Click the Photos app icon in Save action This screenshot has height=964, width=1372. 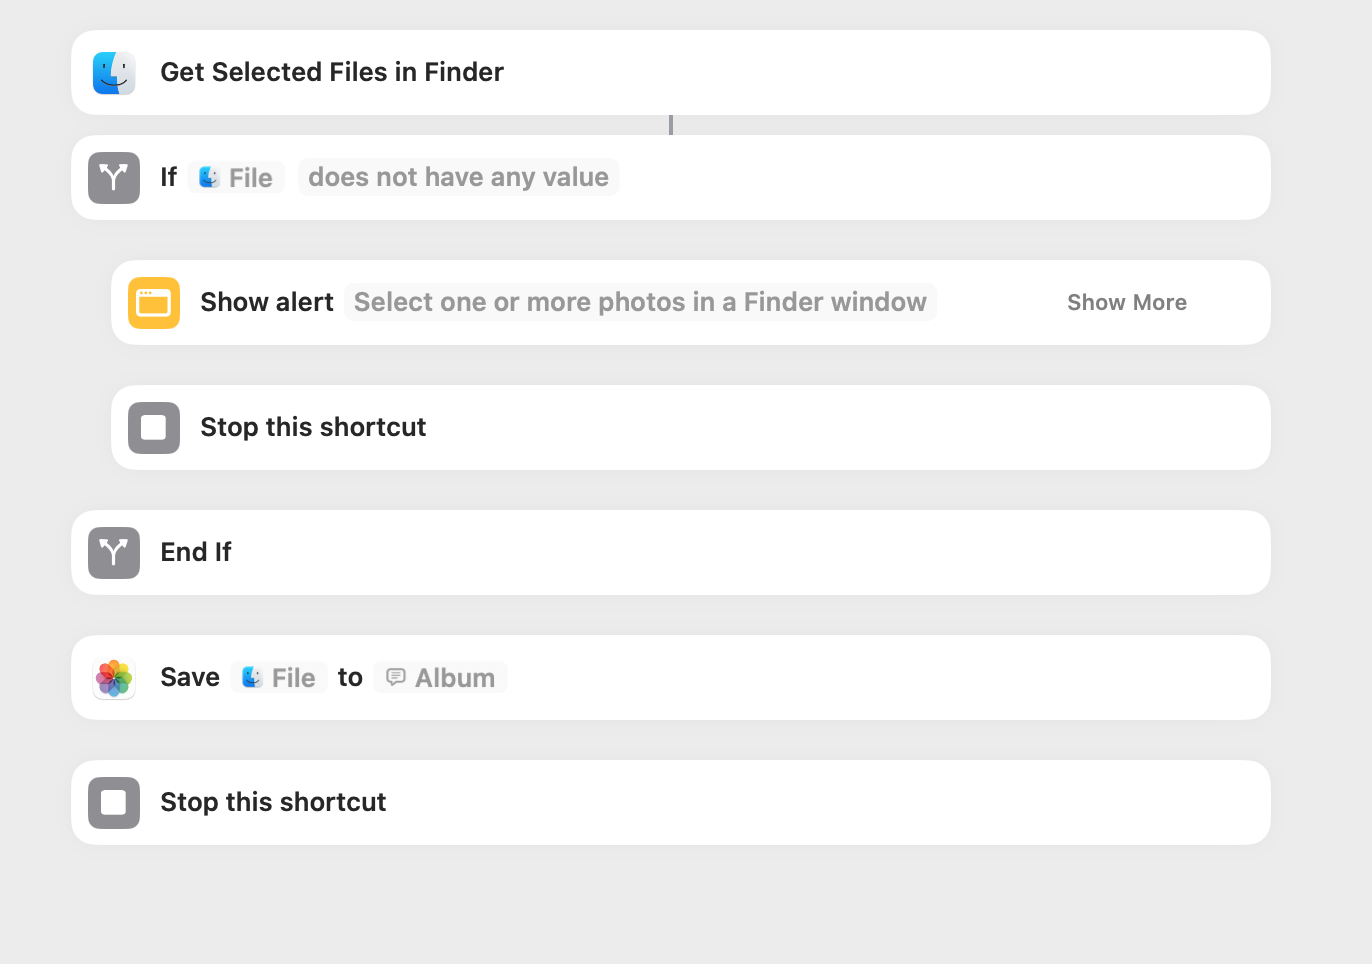pyautogui.click(x=114, y=678)
